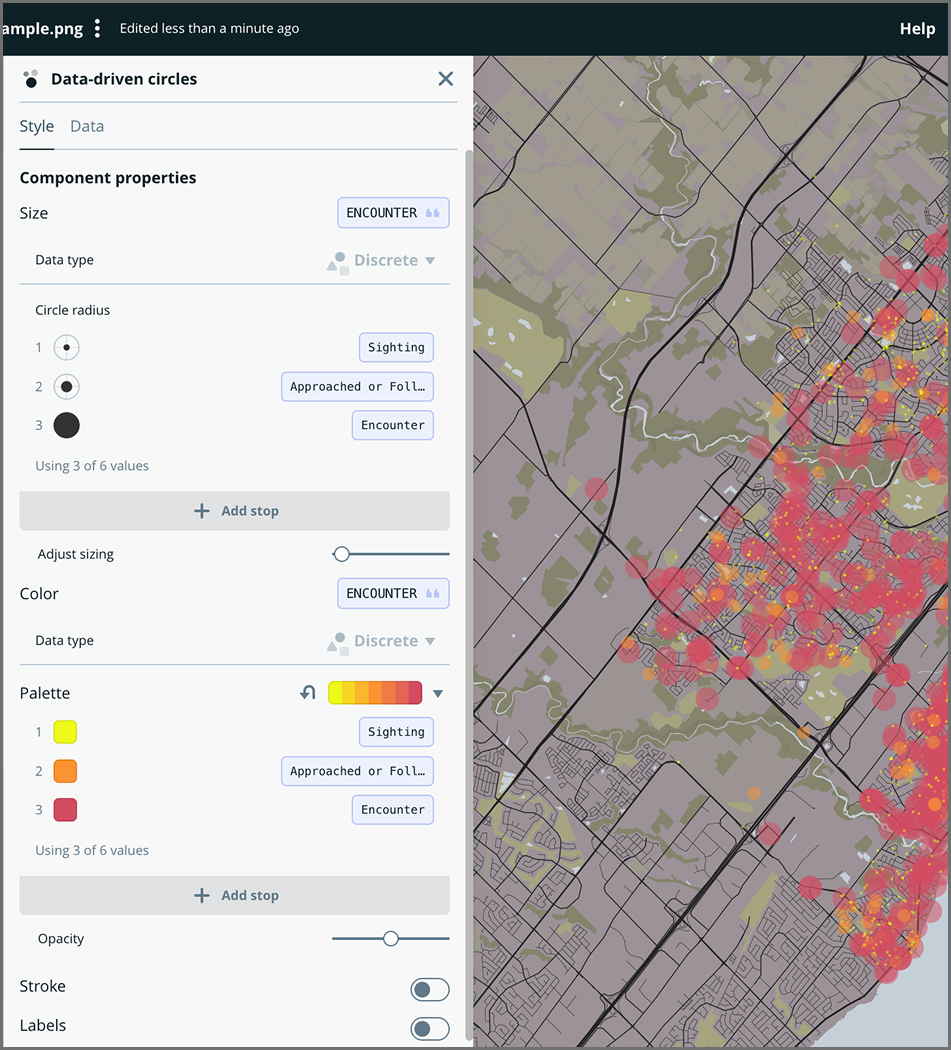Select the Style tab

(x=36, y=126)
